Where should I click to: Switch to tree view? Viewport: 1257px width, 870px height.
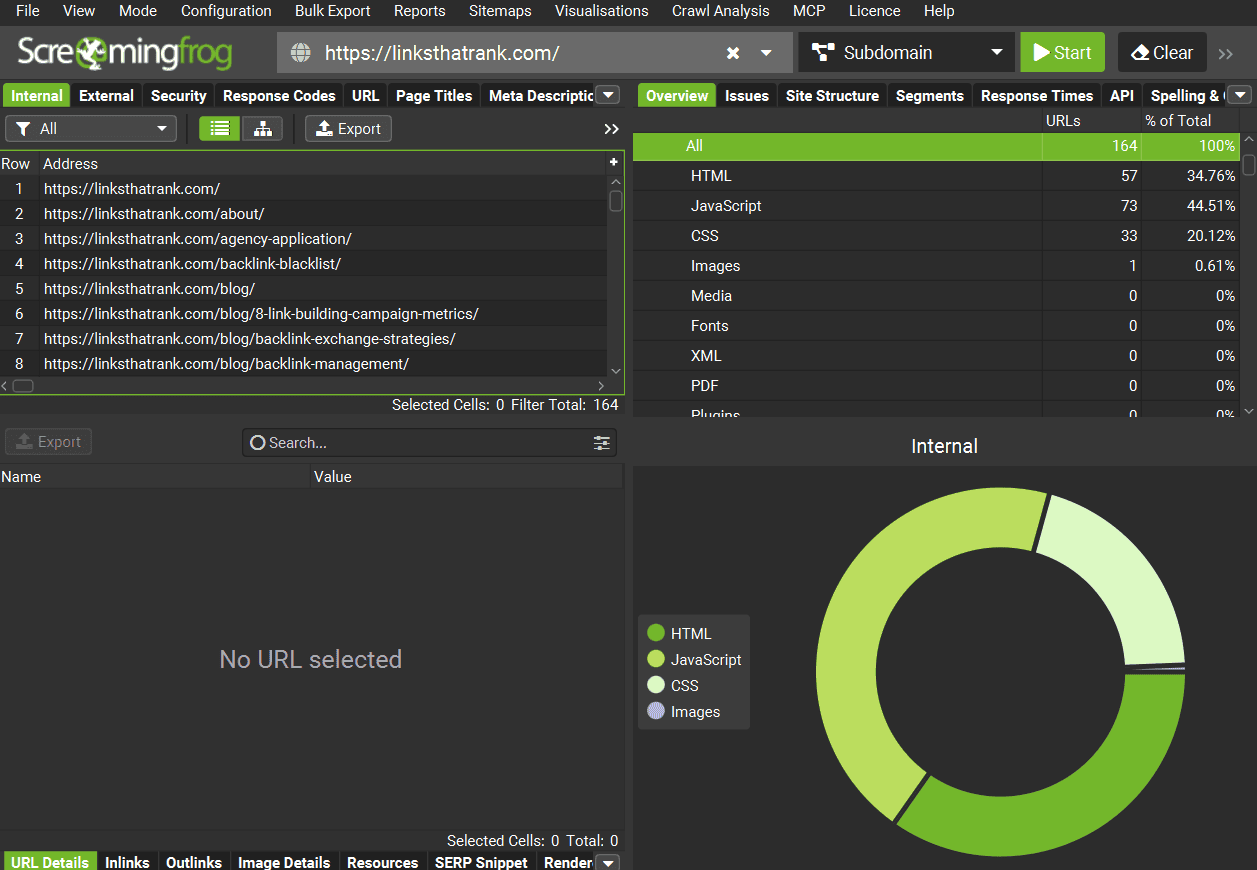click(x=262, y=128)
